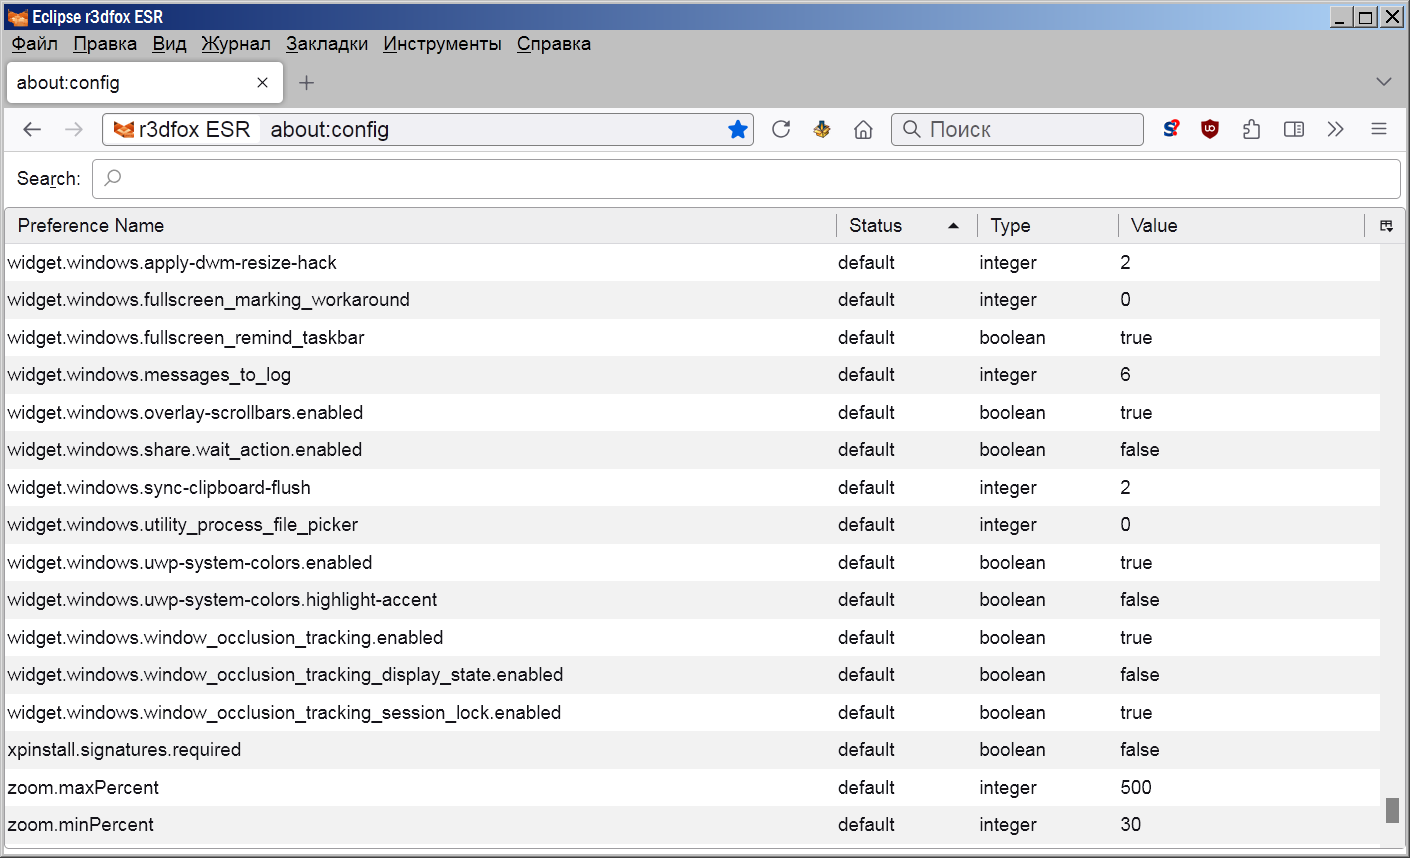Viewport: 1410px width, 858px height.
Task: Click value 500 of zoom.maxPercent
Action: coord(1136,788)
